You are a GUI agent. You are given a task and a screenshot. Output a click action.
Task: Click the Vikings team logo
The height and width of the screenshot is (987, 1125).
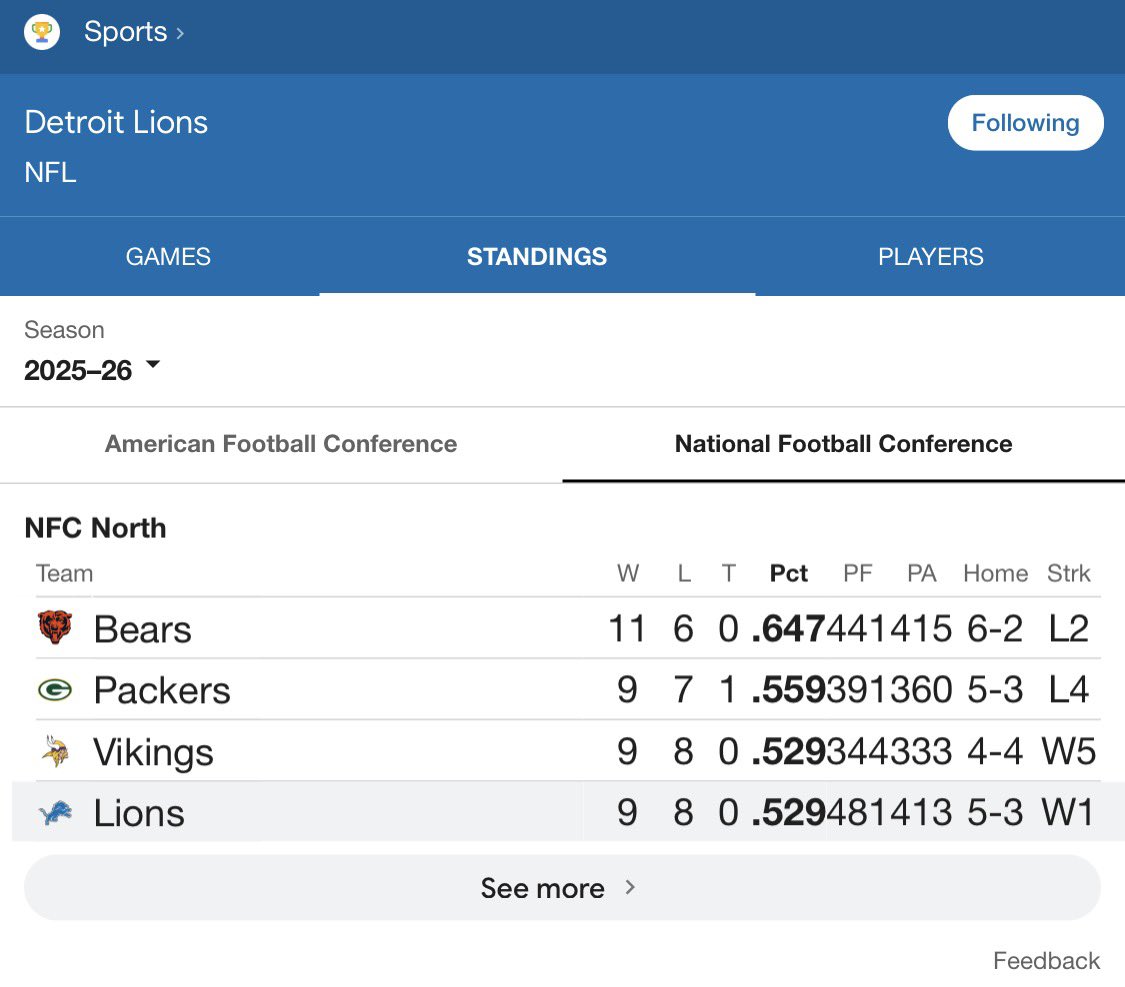[55, 751]
